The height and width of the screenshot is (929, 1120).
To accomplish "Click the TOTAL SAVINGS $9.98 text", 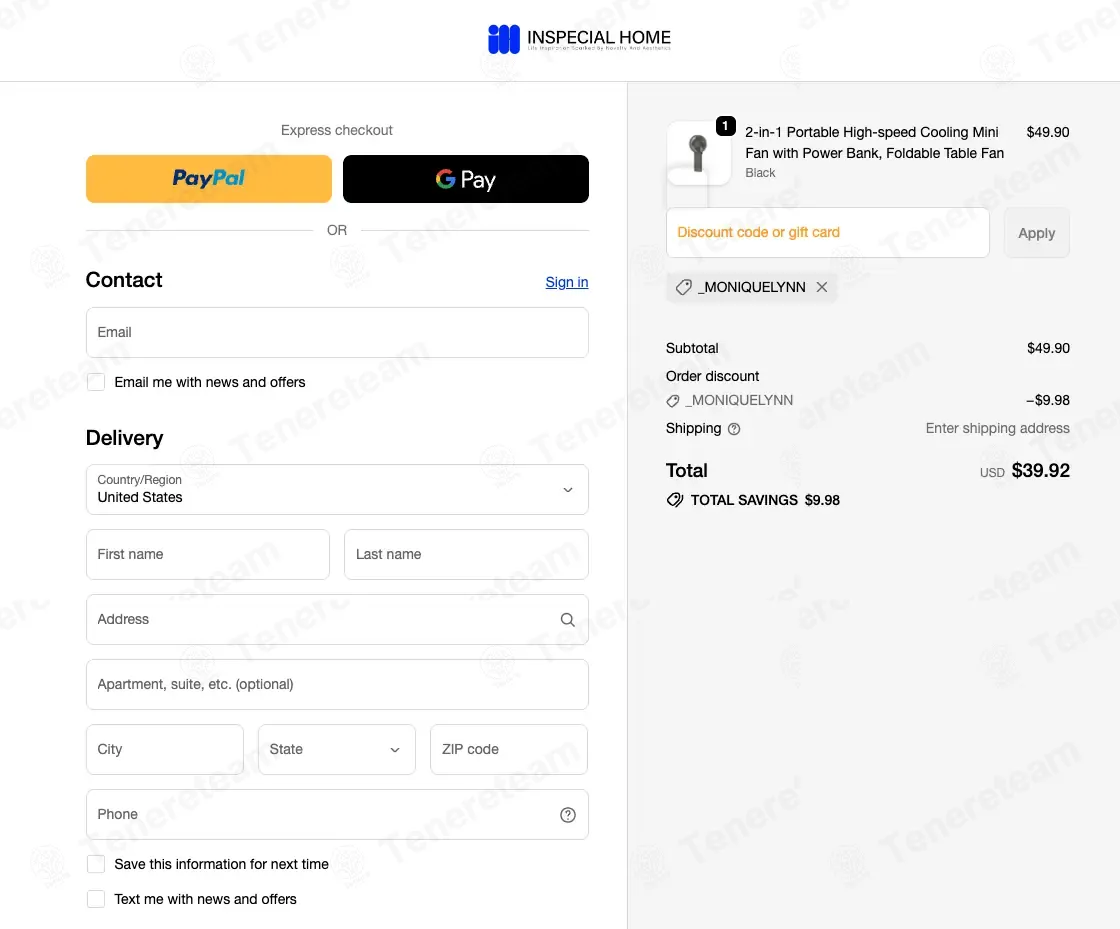I will click(x=765, y=500).
